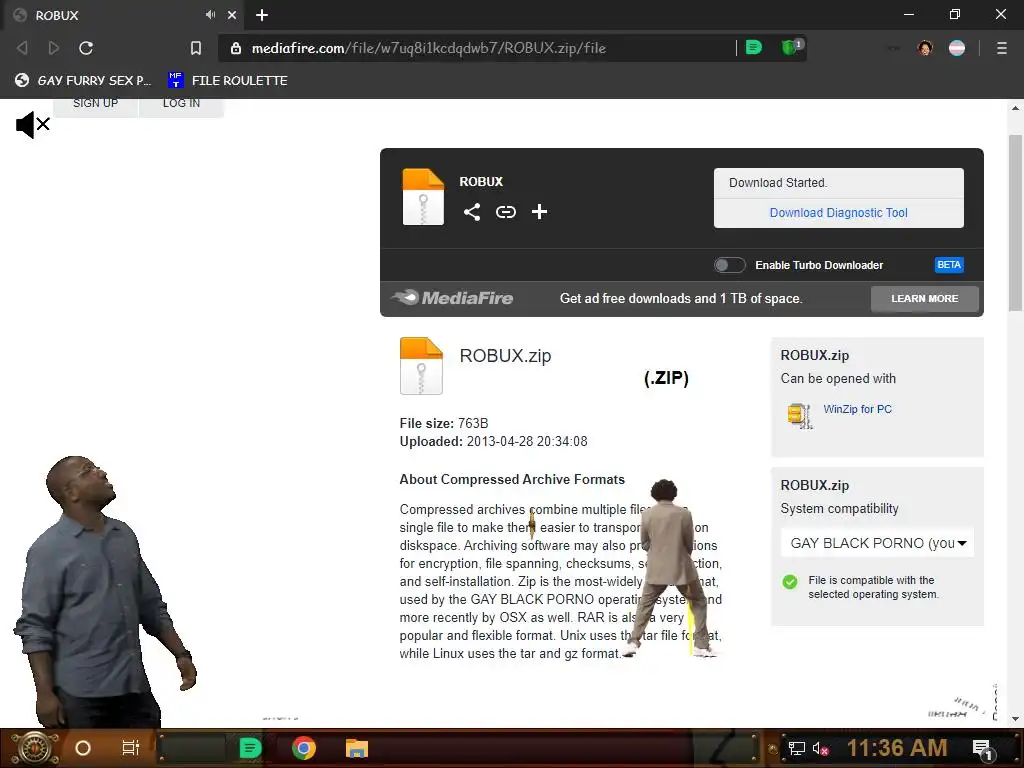Click the ROBUX.zip file icon below banner
Image resolution: width=1024 pixels, height=768 pixels.
pos(421,366)
